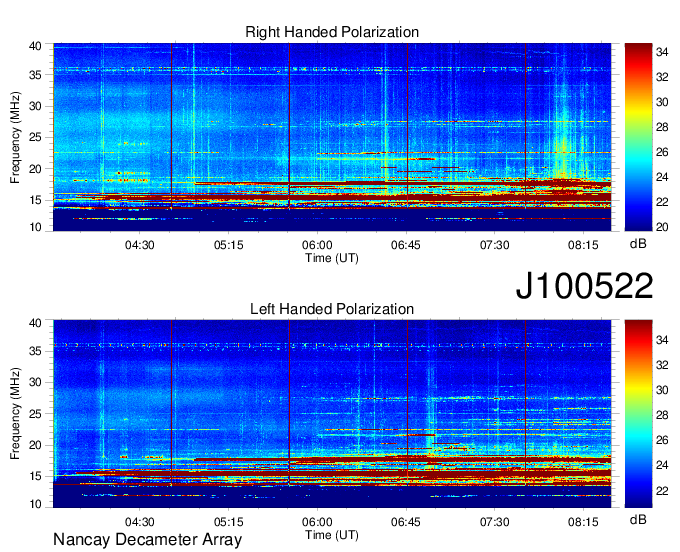Click "06:00" time tick under left-handed plot
The image size is (680, 552).
coord(317,522)
